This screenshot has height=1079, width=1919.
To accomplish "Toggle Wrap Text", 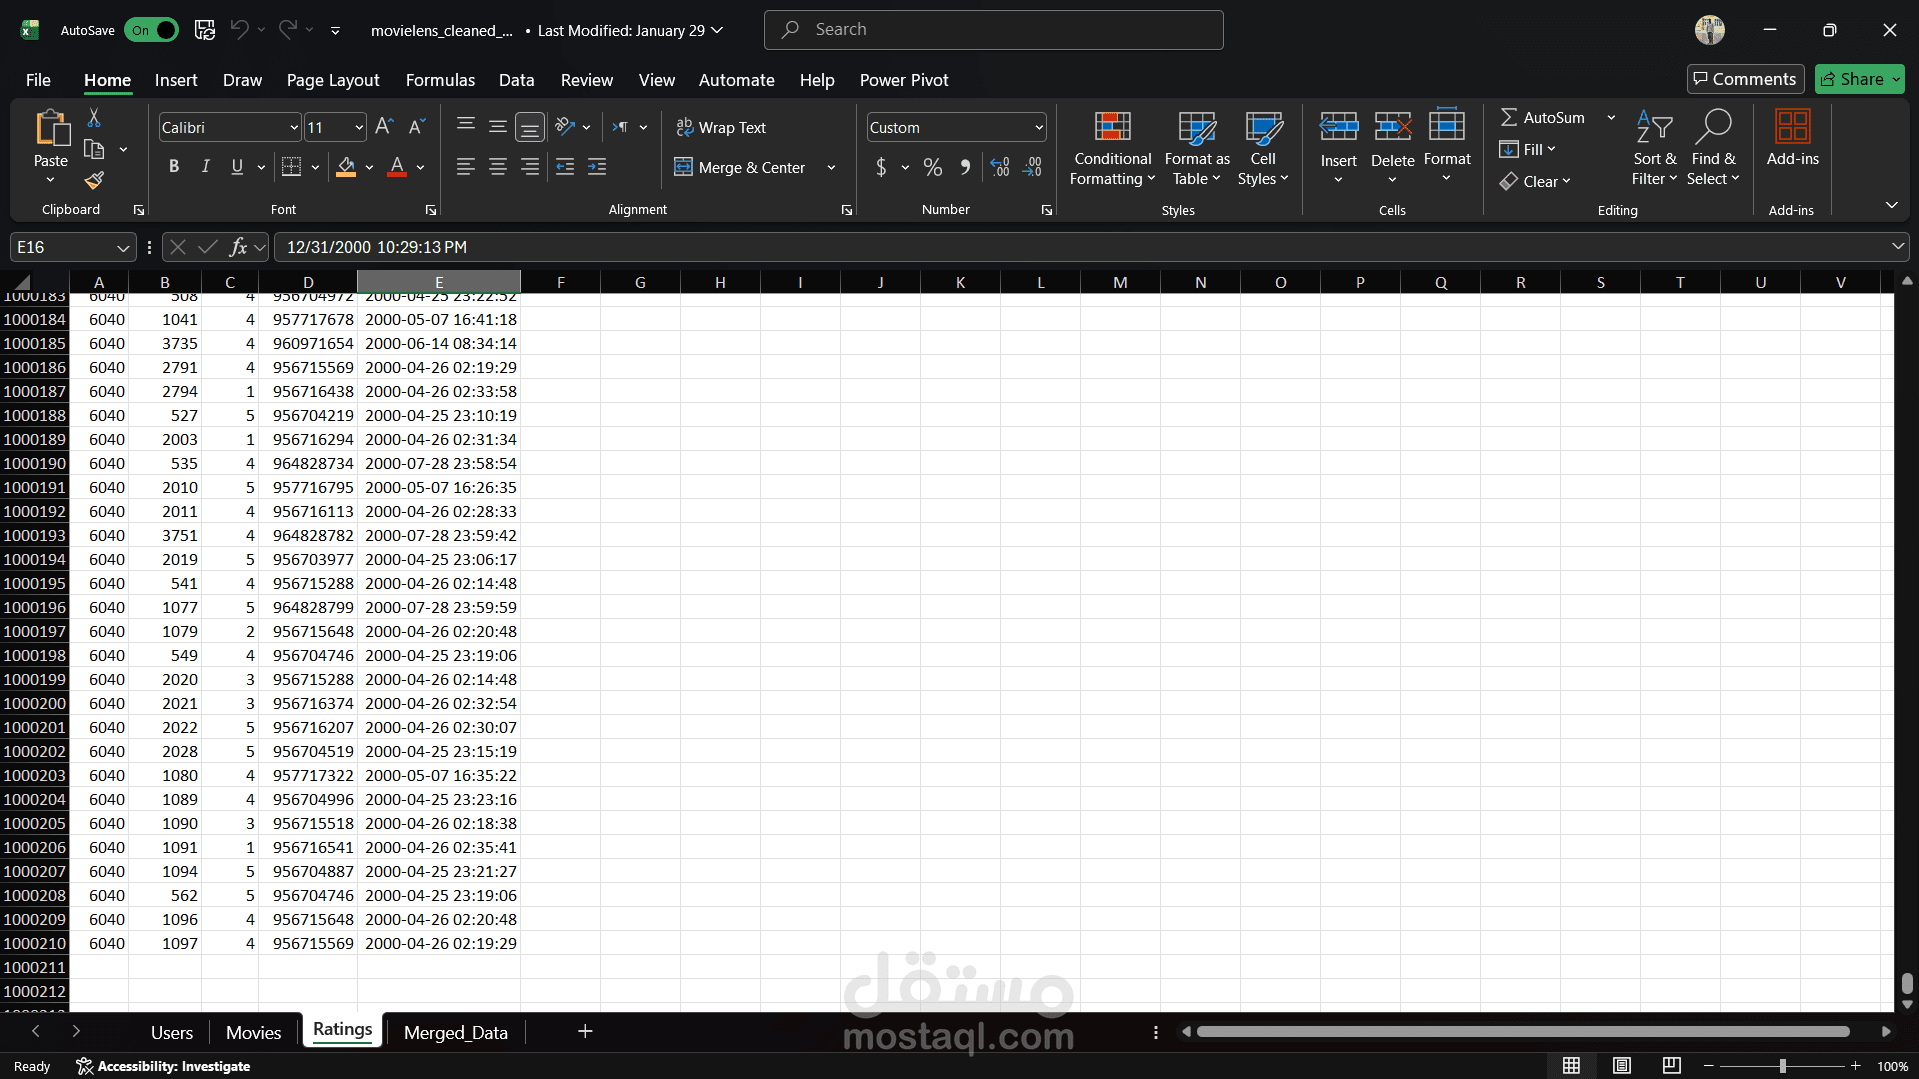I will tap(721, 127).
